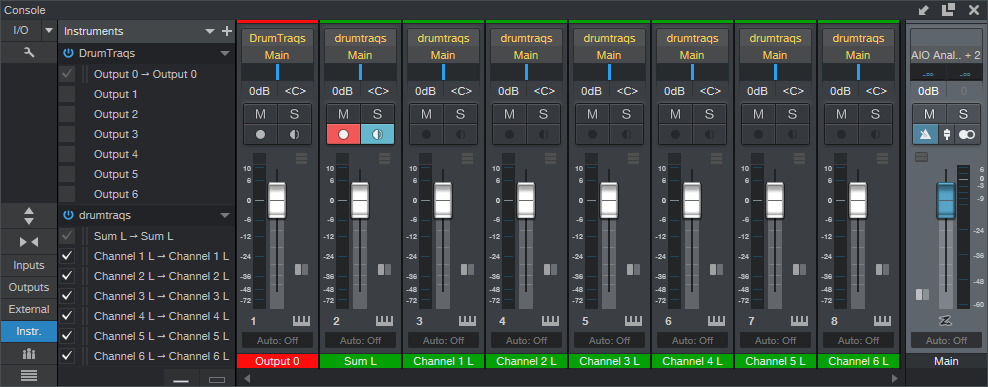Uncheck Channel 6 L output
The height and width of the screenshot is (387, 988).
pos(67,356)
